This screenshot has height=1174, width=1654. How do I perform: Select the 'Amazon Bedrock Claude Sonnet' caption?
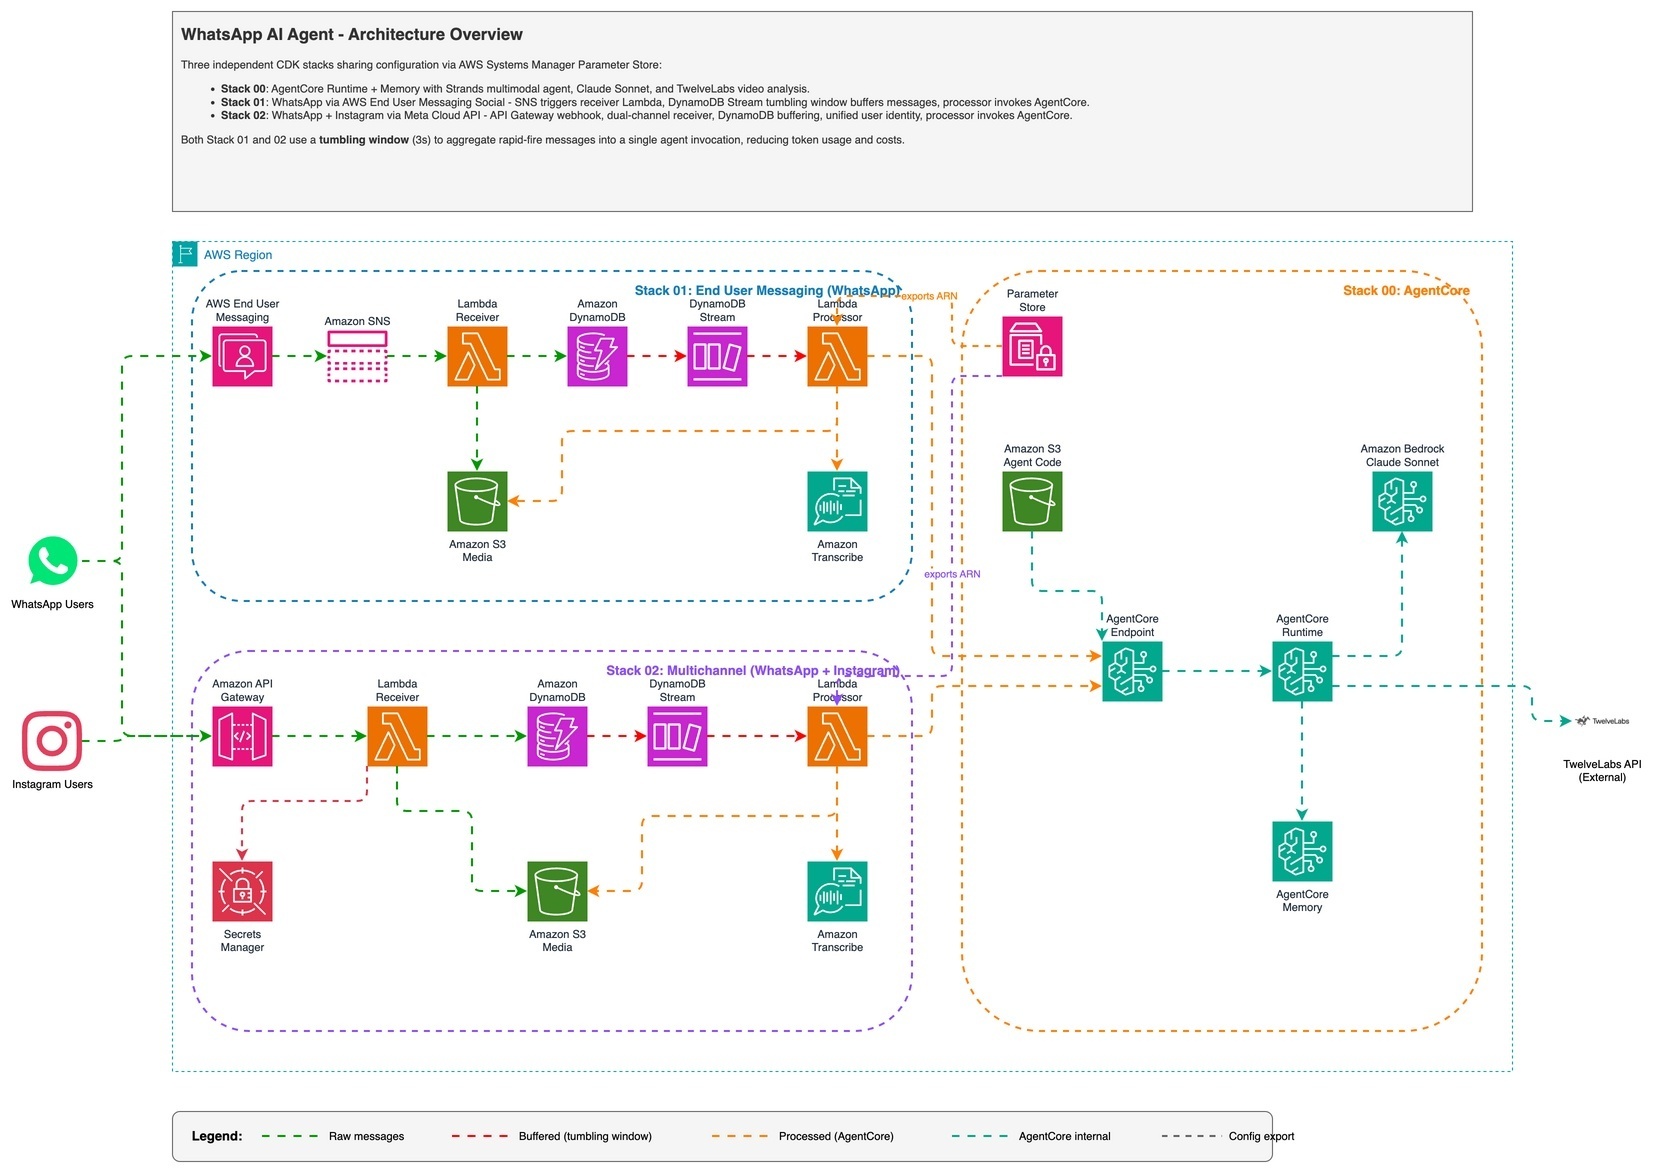pyautogui.click(x=1402, y=456)
